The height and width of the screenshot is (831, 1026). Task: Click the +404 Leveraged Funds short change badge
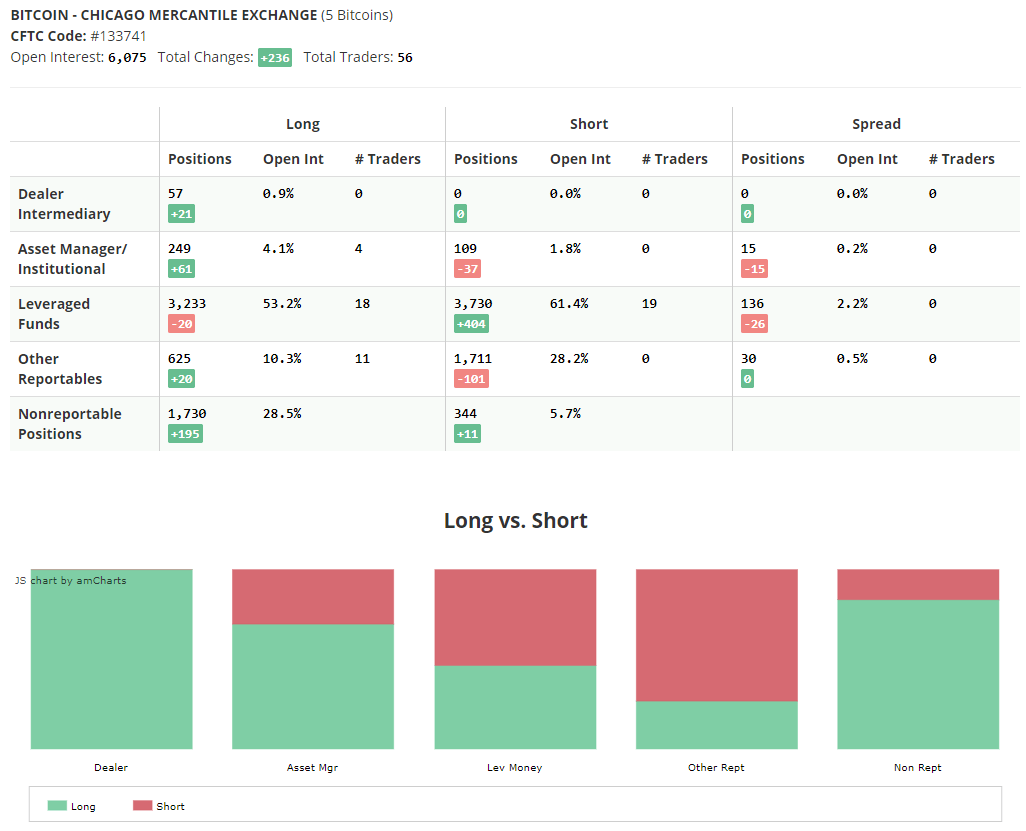[x=471, y=324]
